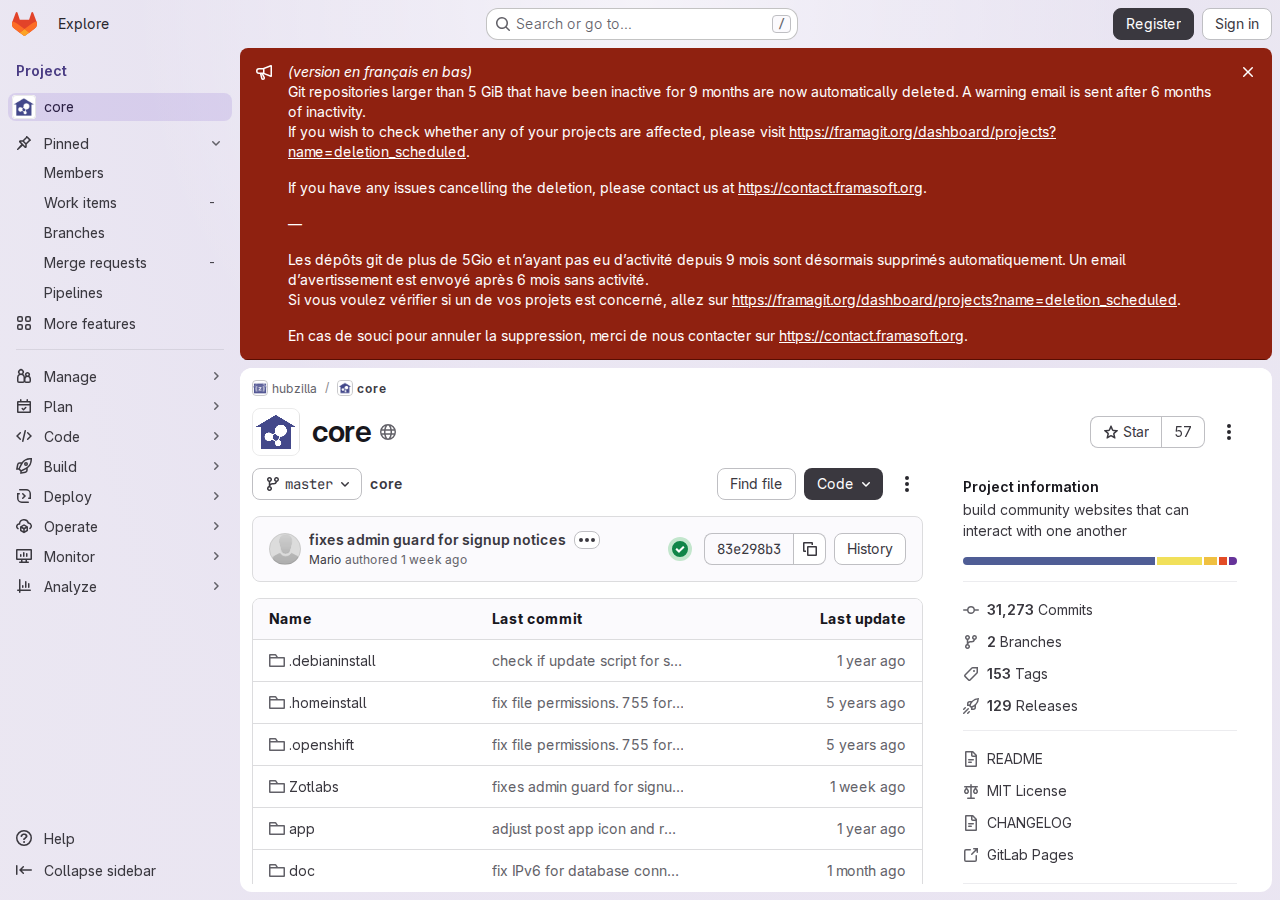This screenshot has width=1280, height=900.
Task: Open Merge requests in sidebar
Action: [x=95, y=263]
